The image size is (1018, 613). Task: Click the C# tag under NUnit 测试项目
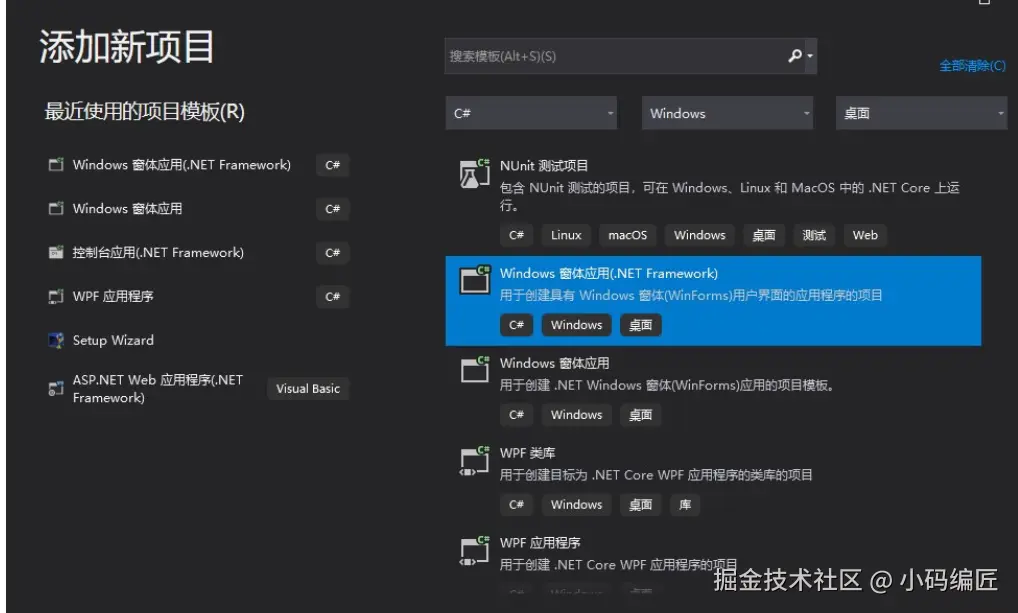[x=516, y=235]
